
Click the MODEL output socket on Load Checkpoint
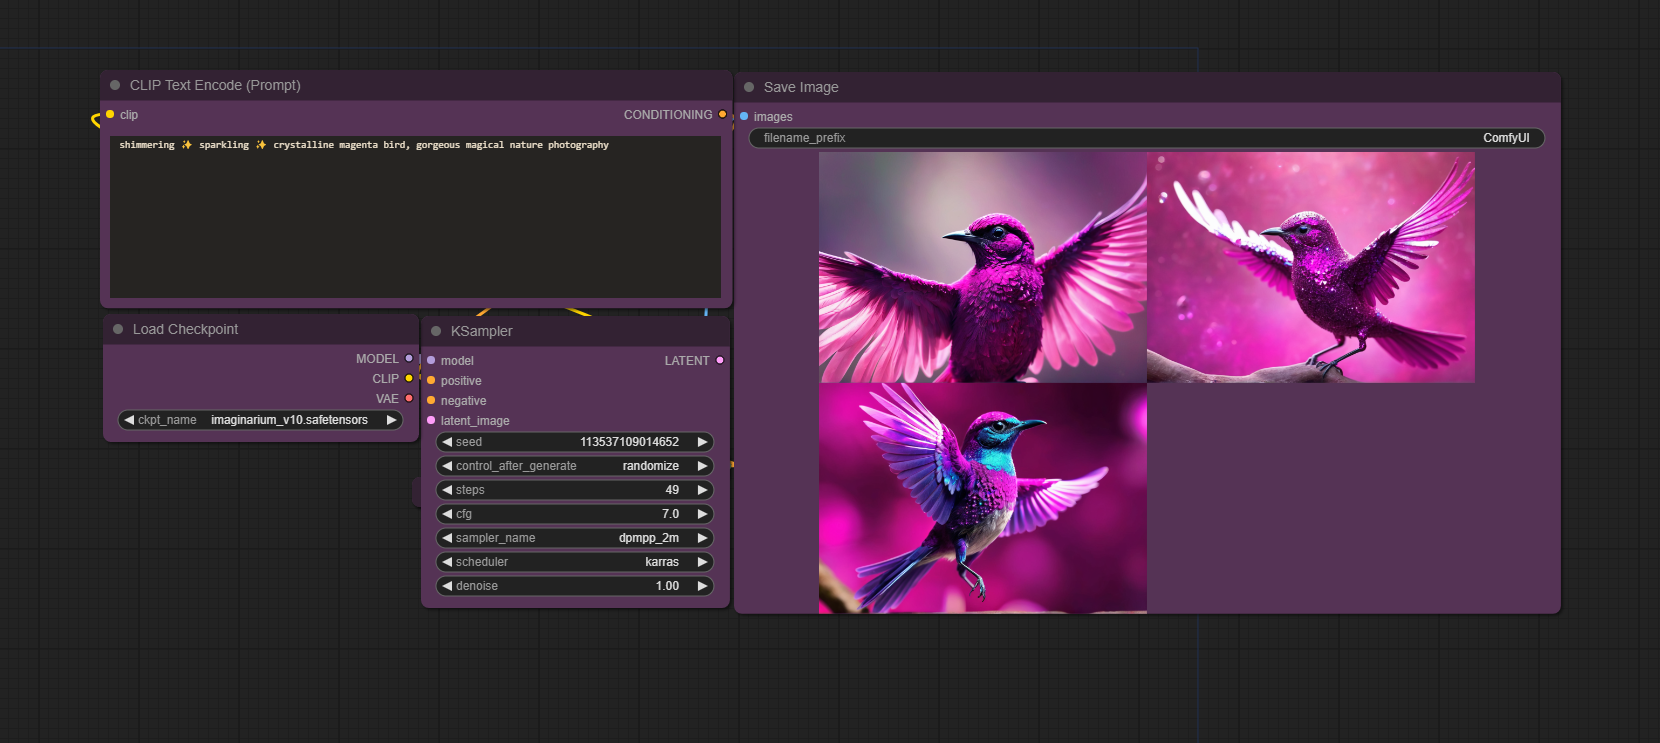tap(409, 359)
